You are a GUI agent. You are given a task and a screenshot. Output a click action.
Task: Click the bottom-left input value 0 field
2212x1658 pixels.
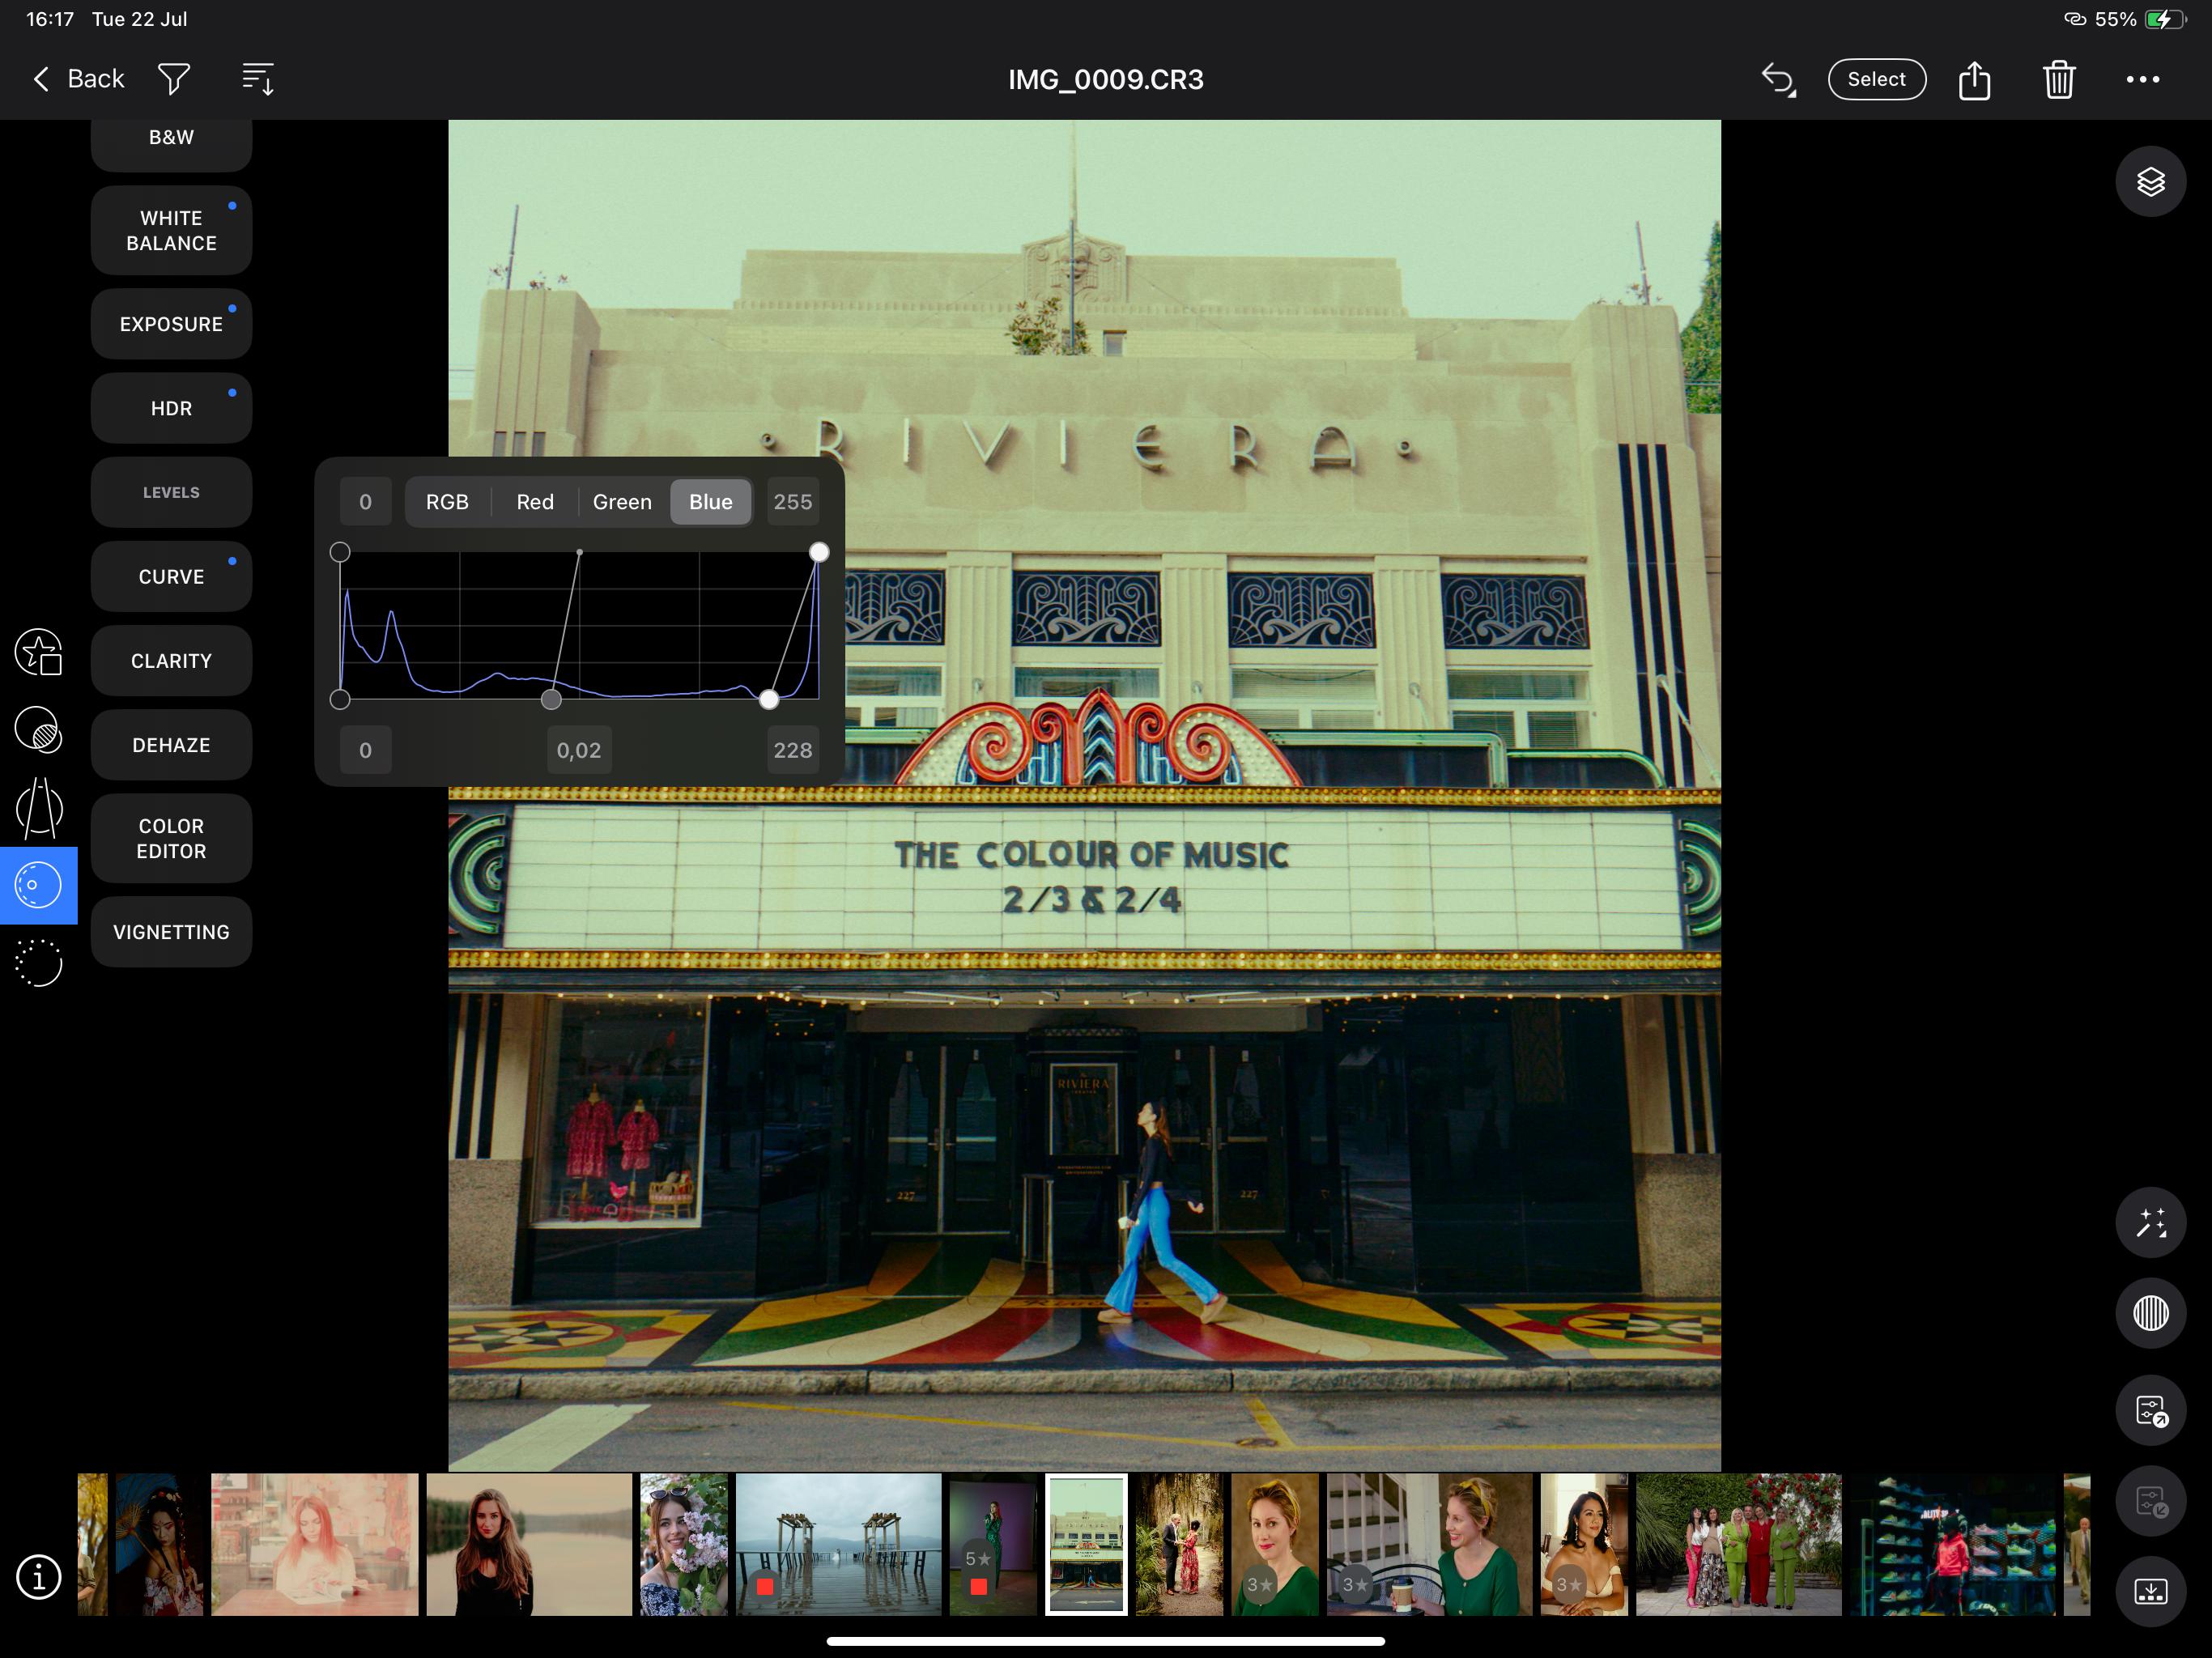(365, 750)
